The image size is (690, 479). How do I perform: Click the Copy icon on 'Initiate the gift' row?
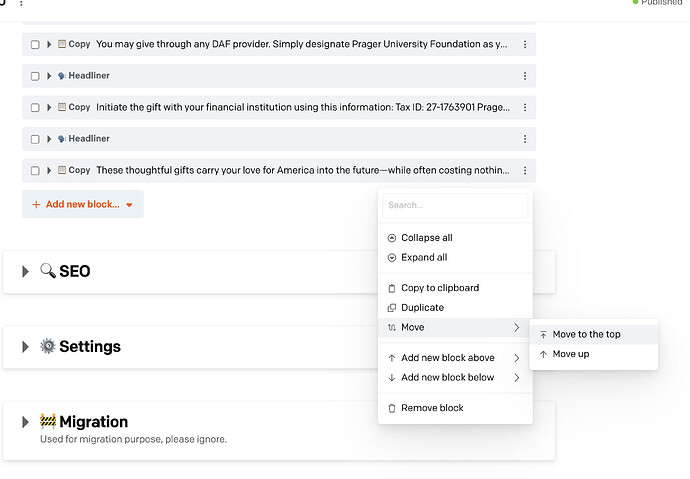(62, 107)
